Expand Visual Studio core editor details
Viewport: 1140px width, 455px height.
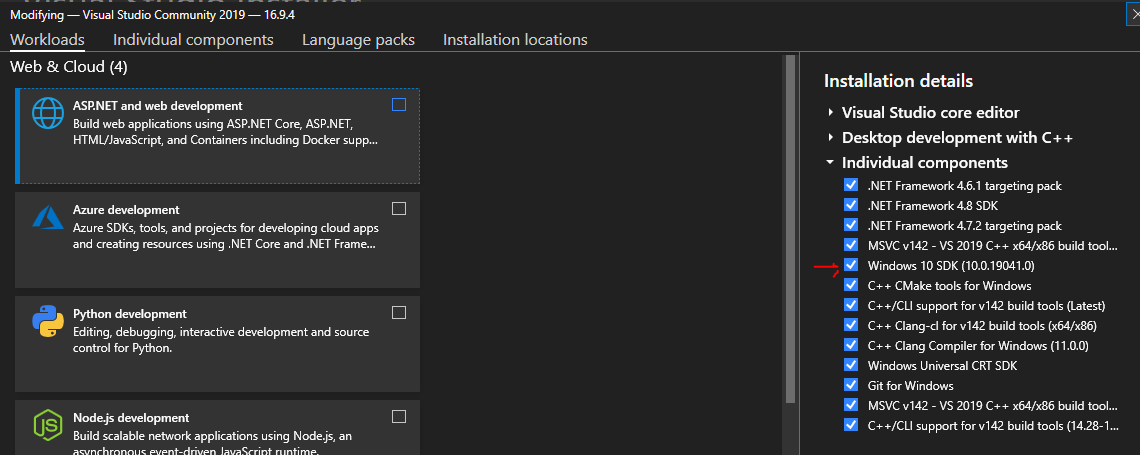(830, 113)
